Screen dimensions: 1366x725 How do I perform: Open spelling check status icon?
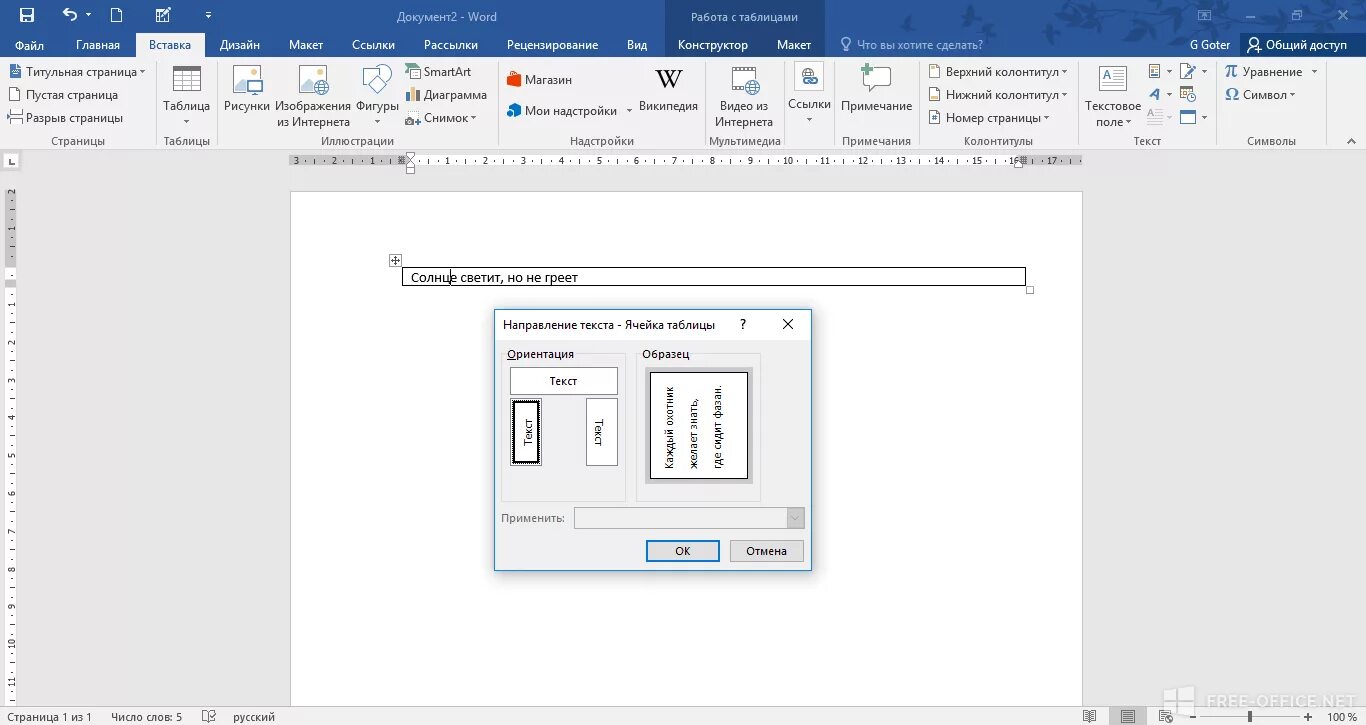pyautogui.click(x=209, y=716)
